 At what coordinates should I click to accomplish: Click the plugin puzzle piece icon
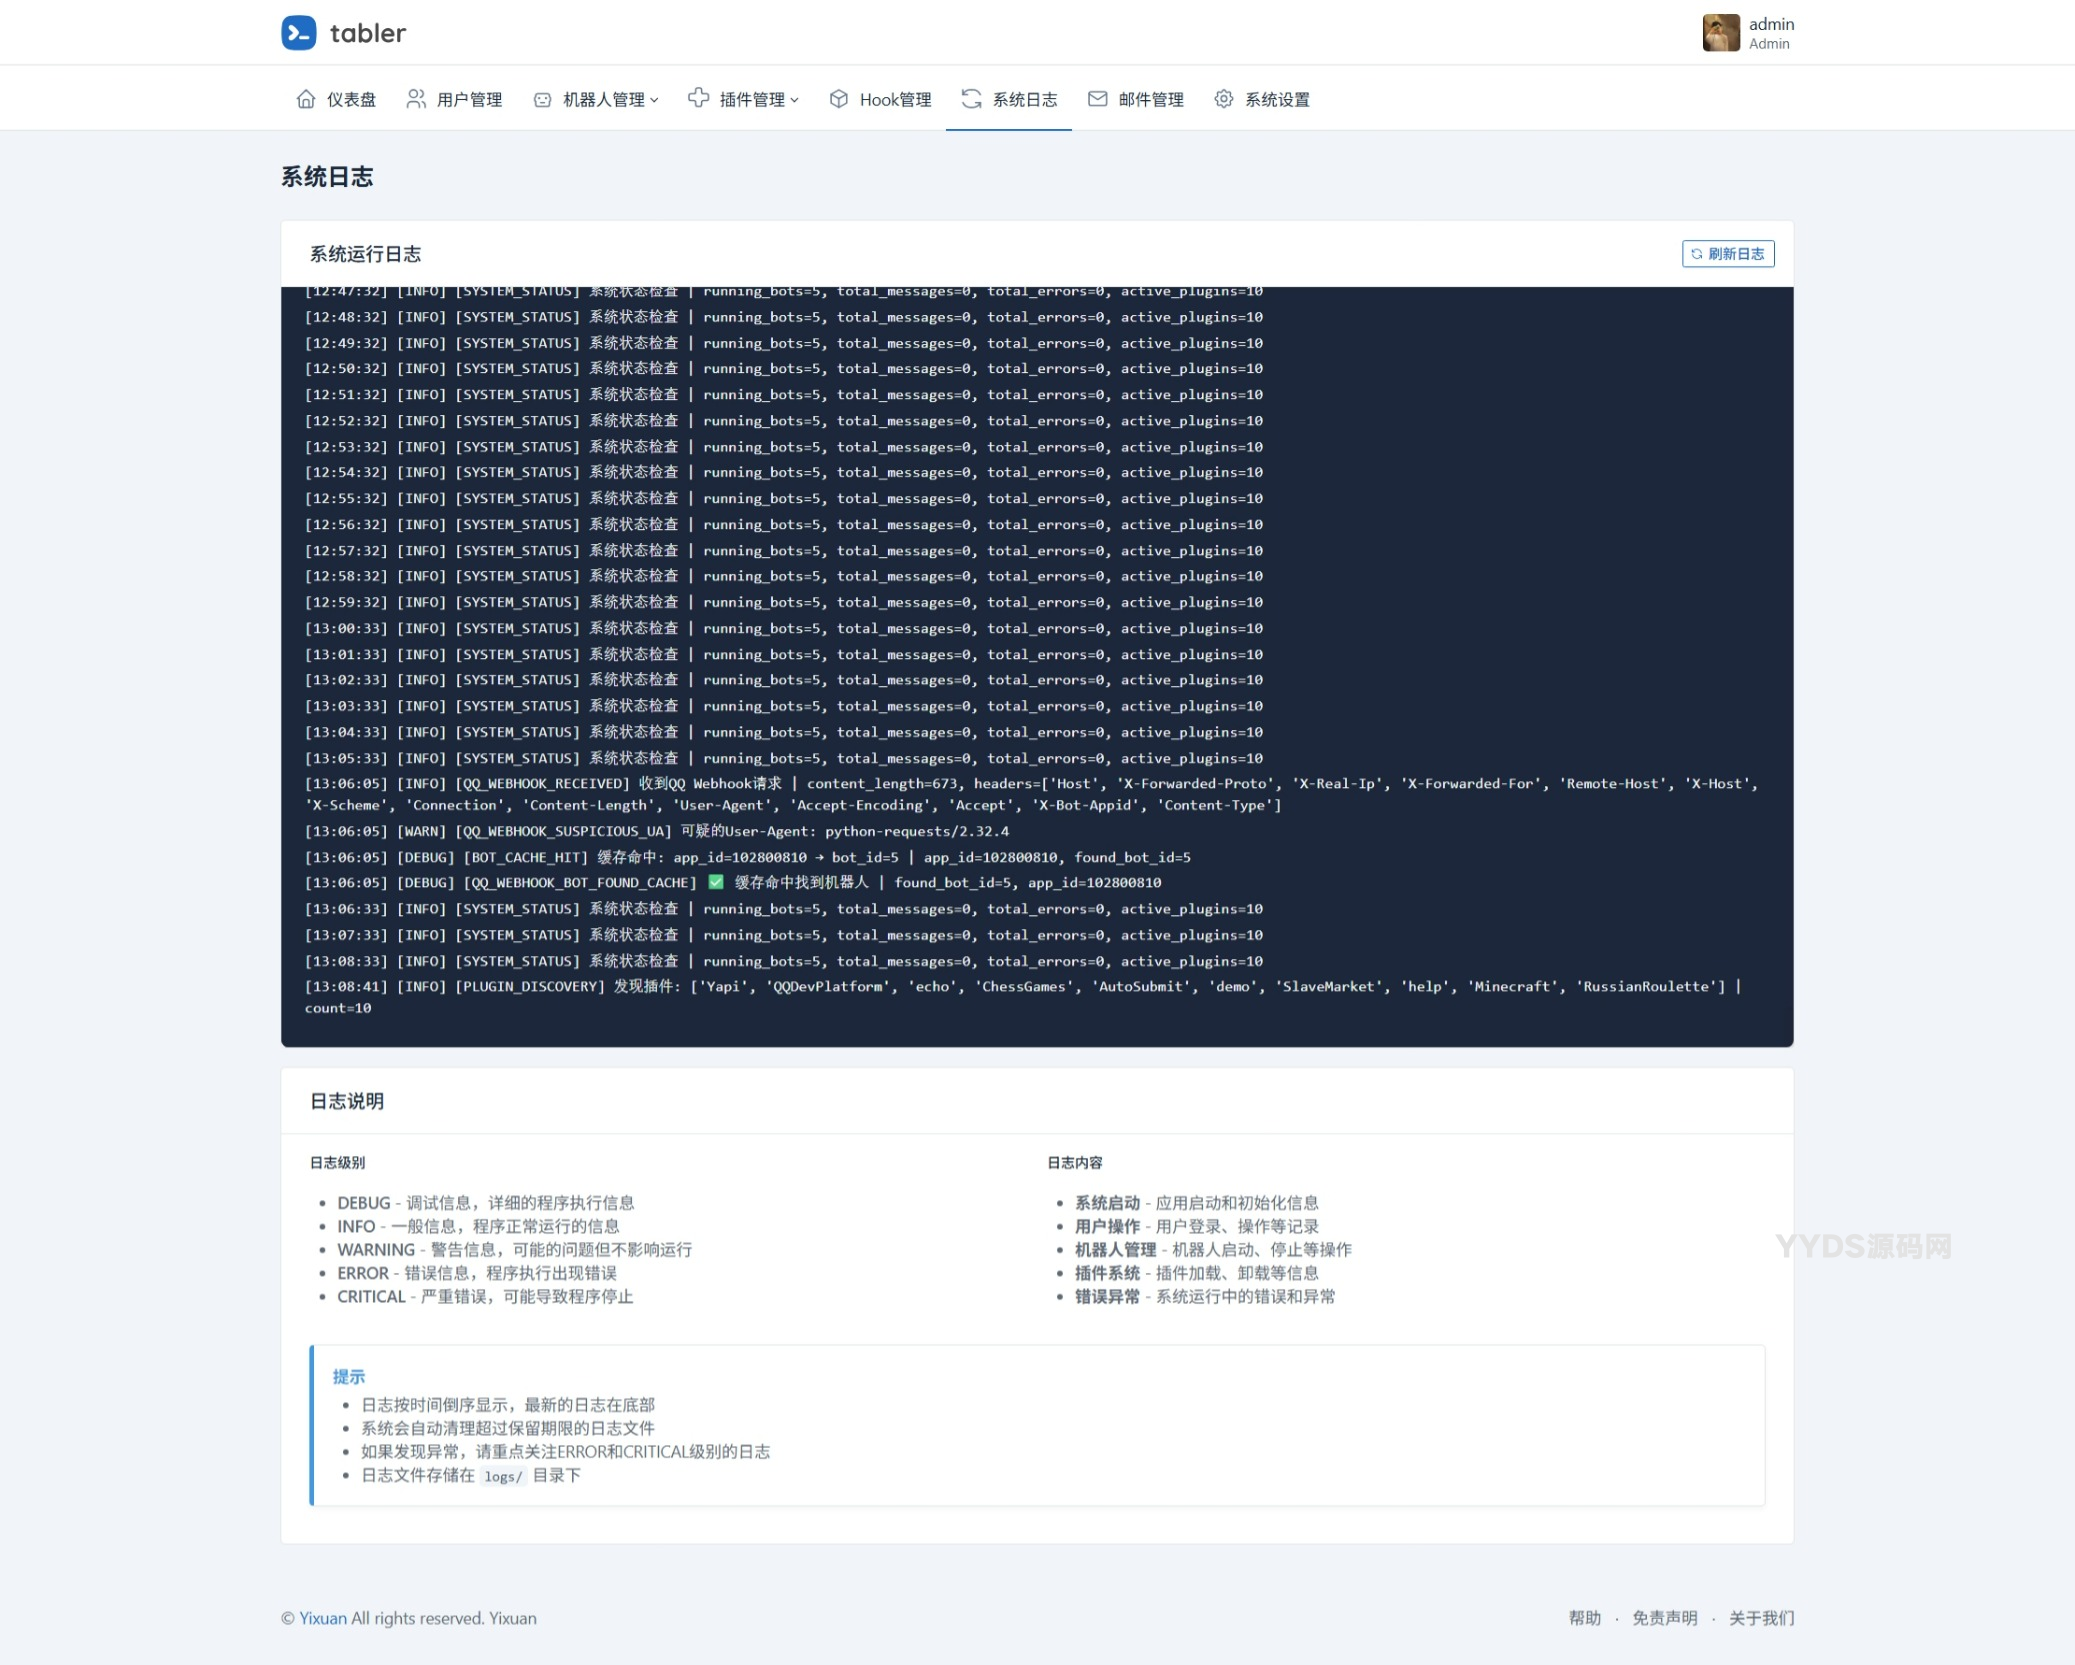tap(698, 99)
